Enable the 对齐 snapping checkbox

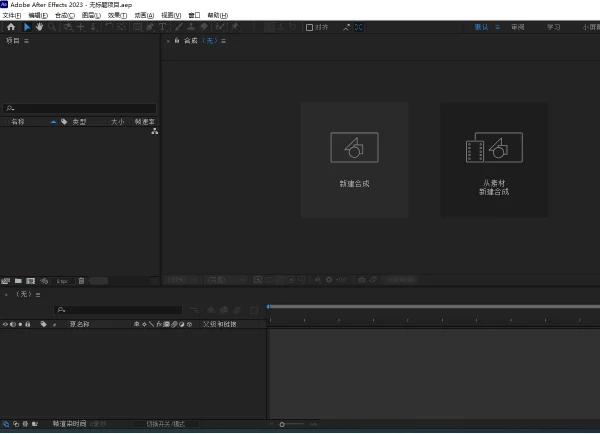tap(309, 27)
